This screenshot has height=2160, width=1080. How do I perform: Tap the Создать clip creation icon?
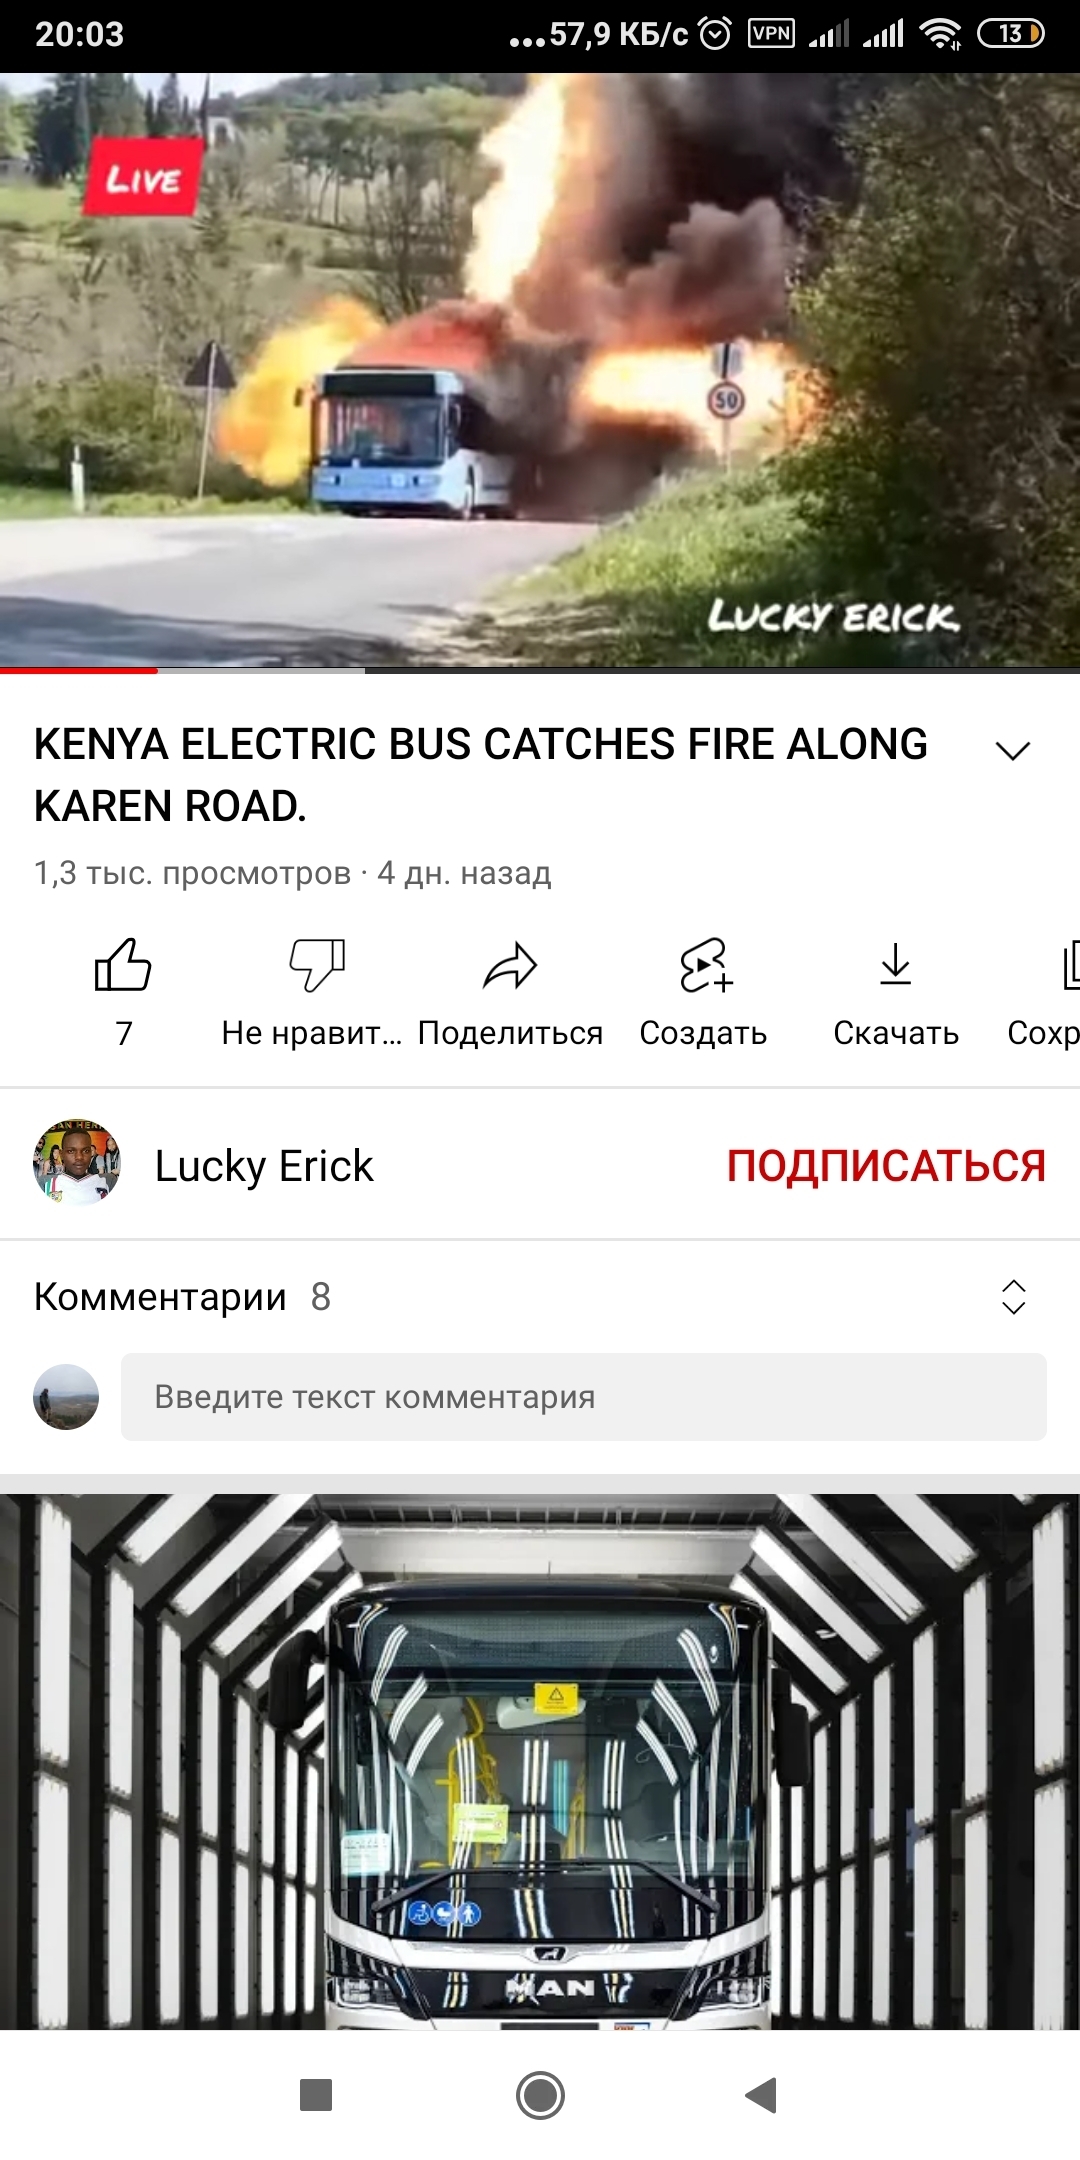click(705, 965)
